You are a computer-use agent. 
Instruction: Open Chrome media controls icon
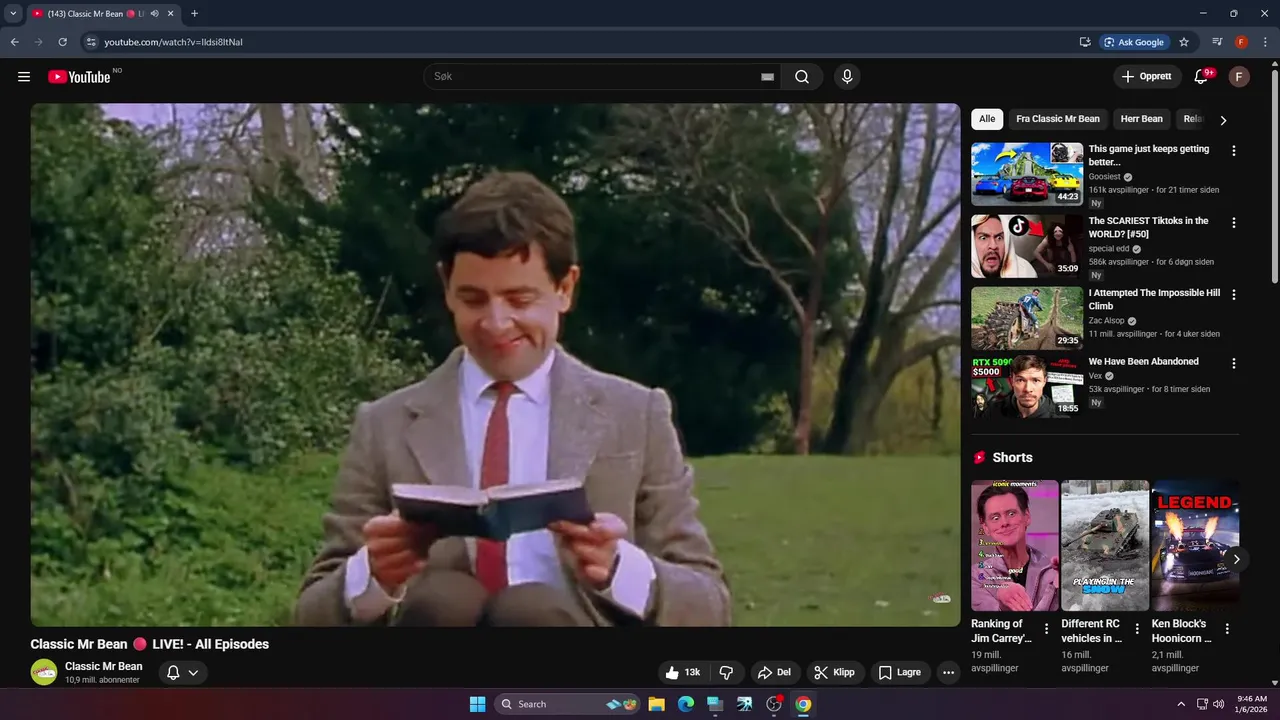[1217, 42]
